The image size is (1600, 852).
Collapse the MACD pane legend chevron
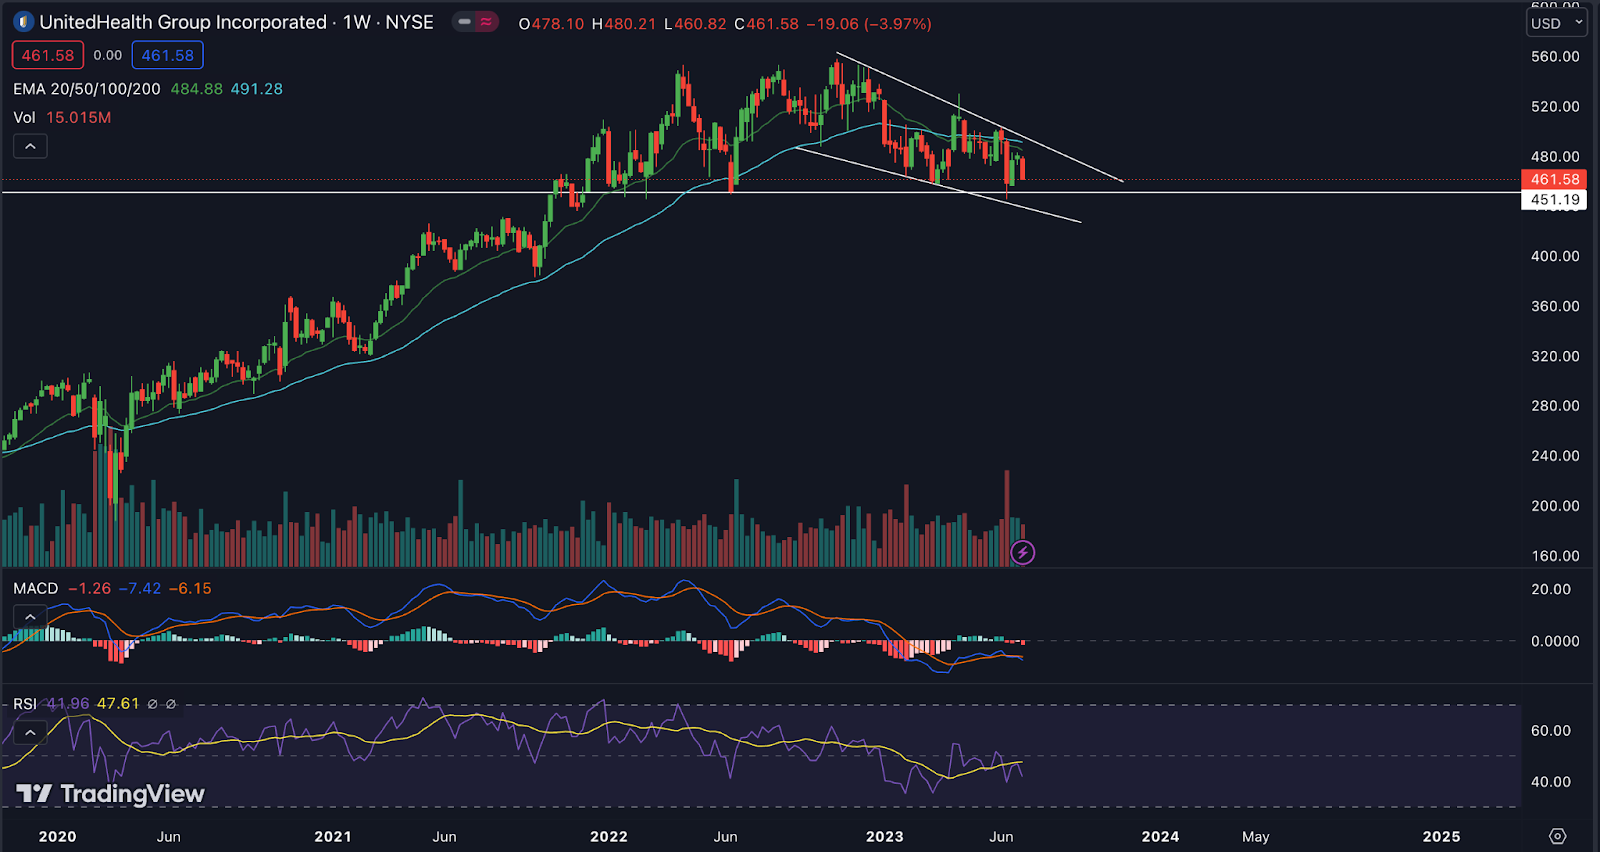pyautogui.click(x=30, y=617)
